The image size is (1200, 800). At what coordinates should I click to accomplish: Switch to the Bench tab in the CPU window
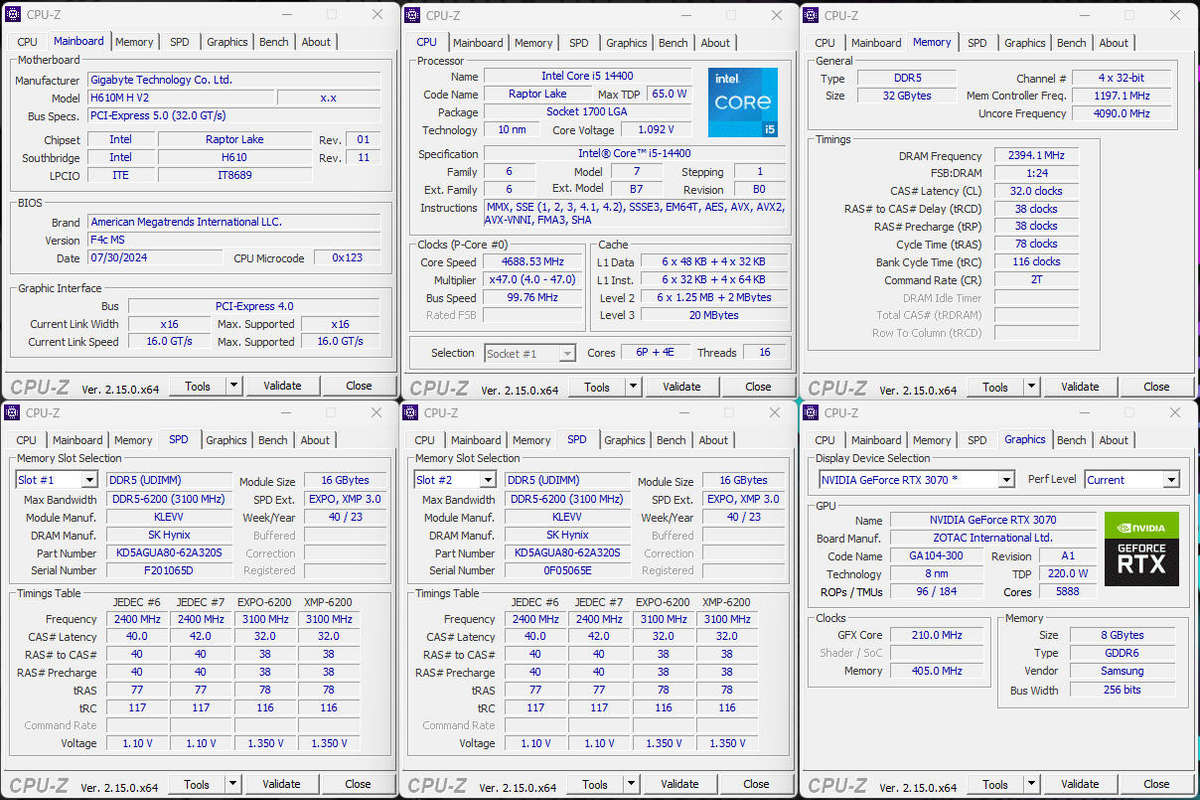tap(673, 42)
